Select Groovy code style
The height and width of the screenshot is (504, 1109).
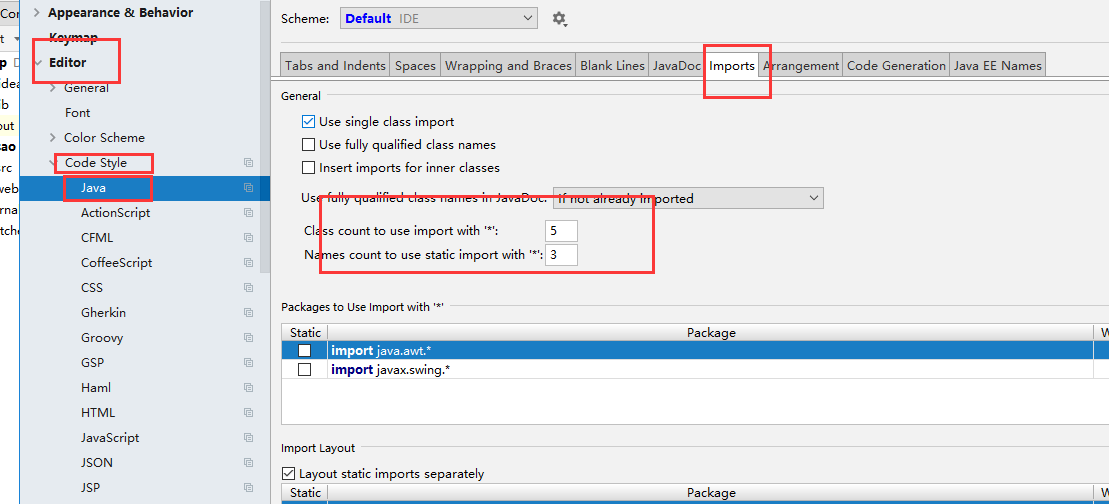click(102, 338)
